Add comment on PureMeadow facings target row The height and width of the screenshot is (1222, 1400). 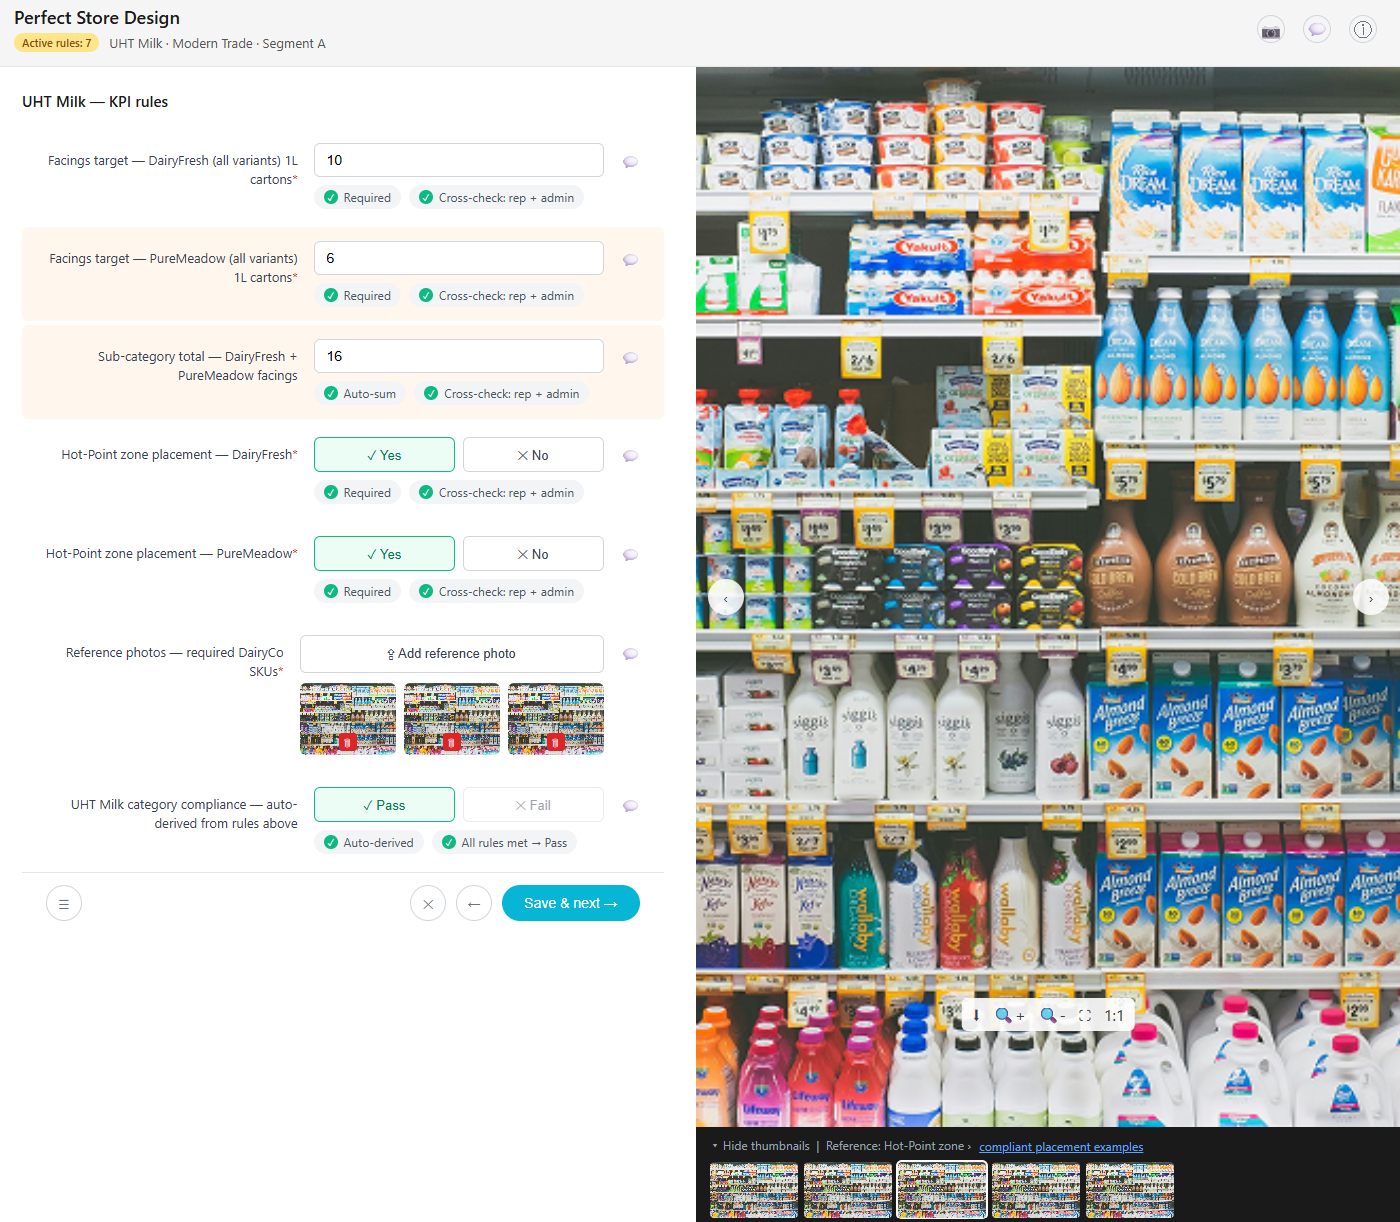tap(631, 260)
